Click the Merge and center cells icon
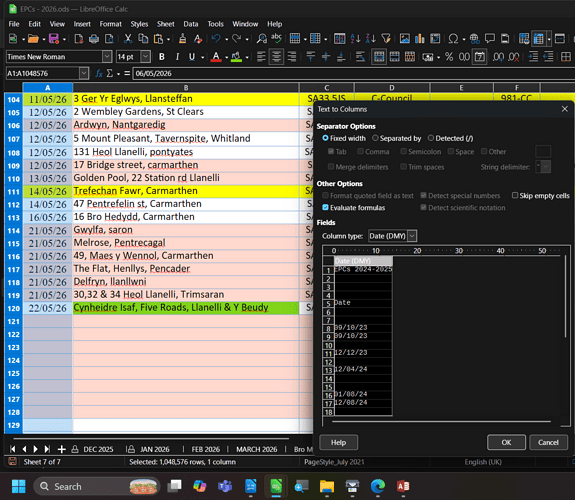Screen dimensions: 575x500 click(379, 57)
